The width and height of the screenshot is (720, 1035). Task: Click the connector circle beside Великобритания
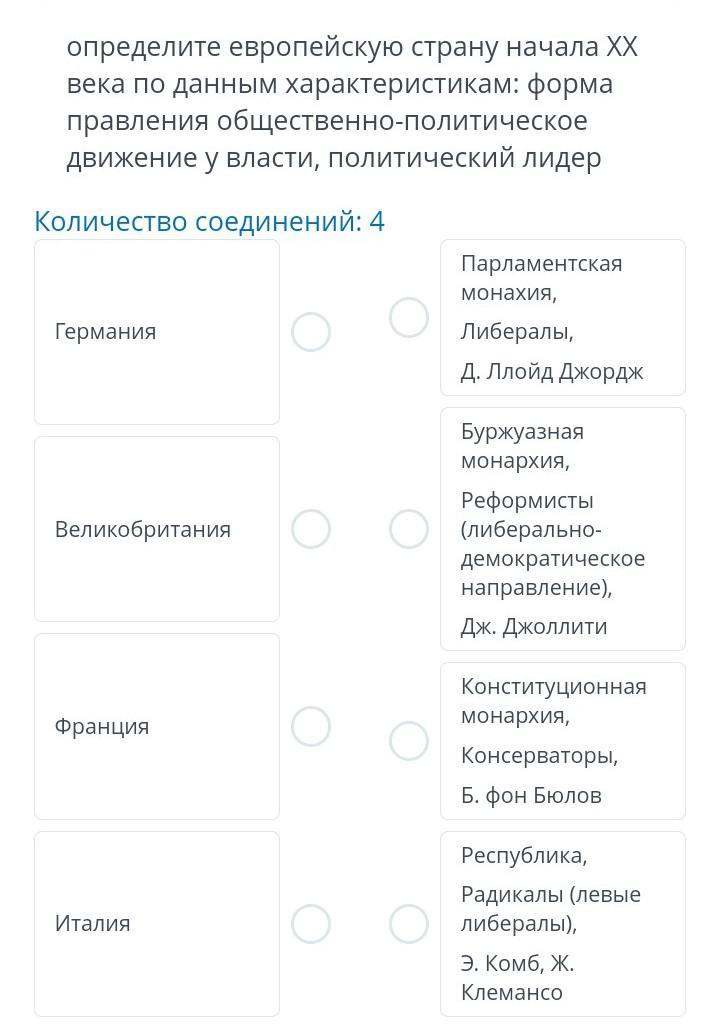[x=311, y=529]
